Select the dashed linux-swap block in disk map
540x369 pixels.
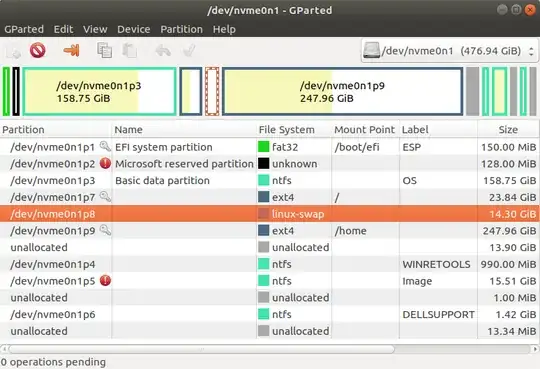coord(212,91)
